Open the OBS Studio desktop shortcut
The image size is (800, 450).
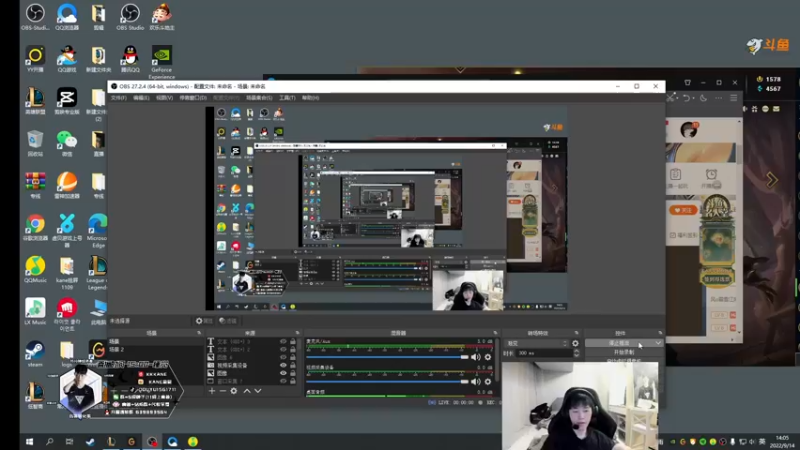130,17
